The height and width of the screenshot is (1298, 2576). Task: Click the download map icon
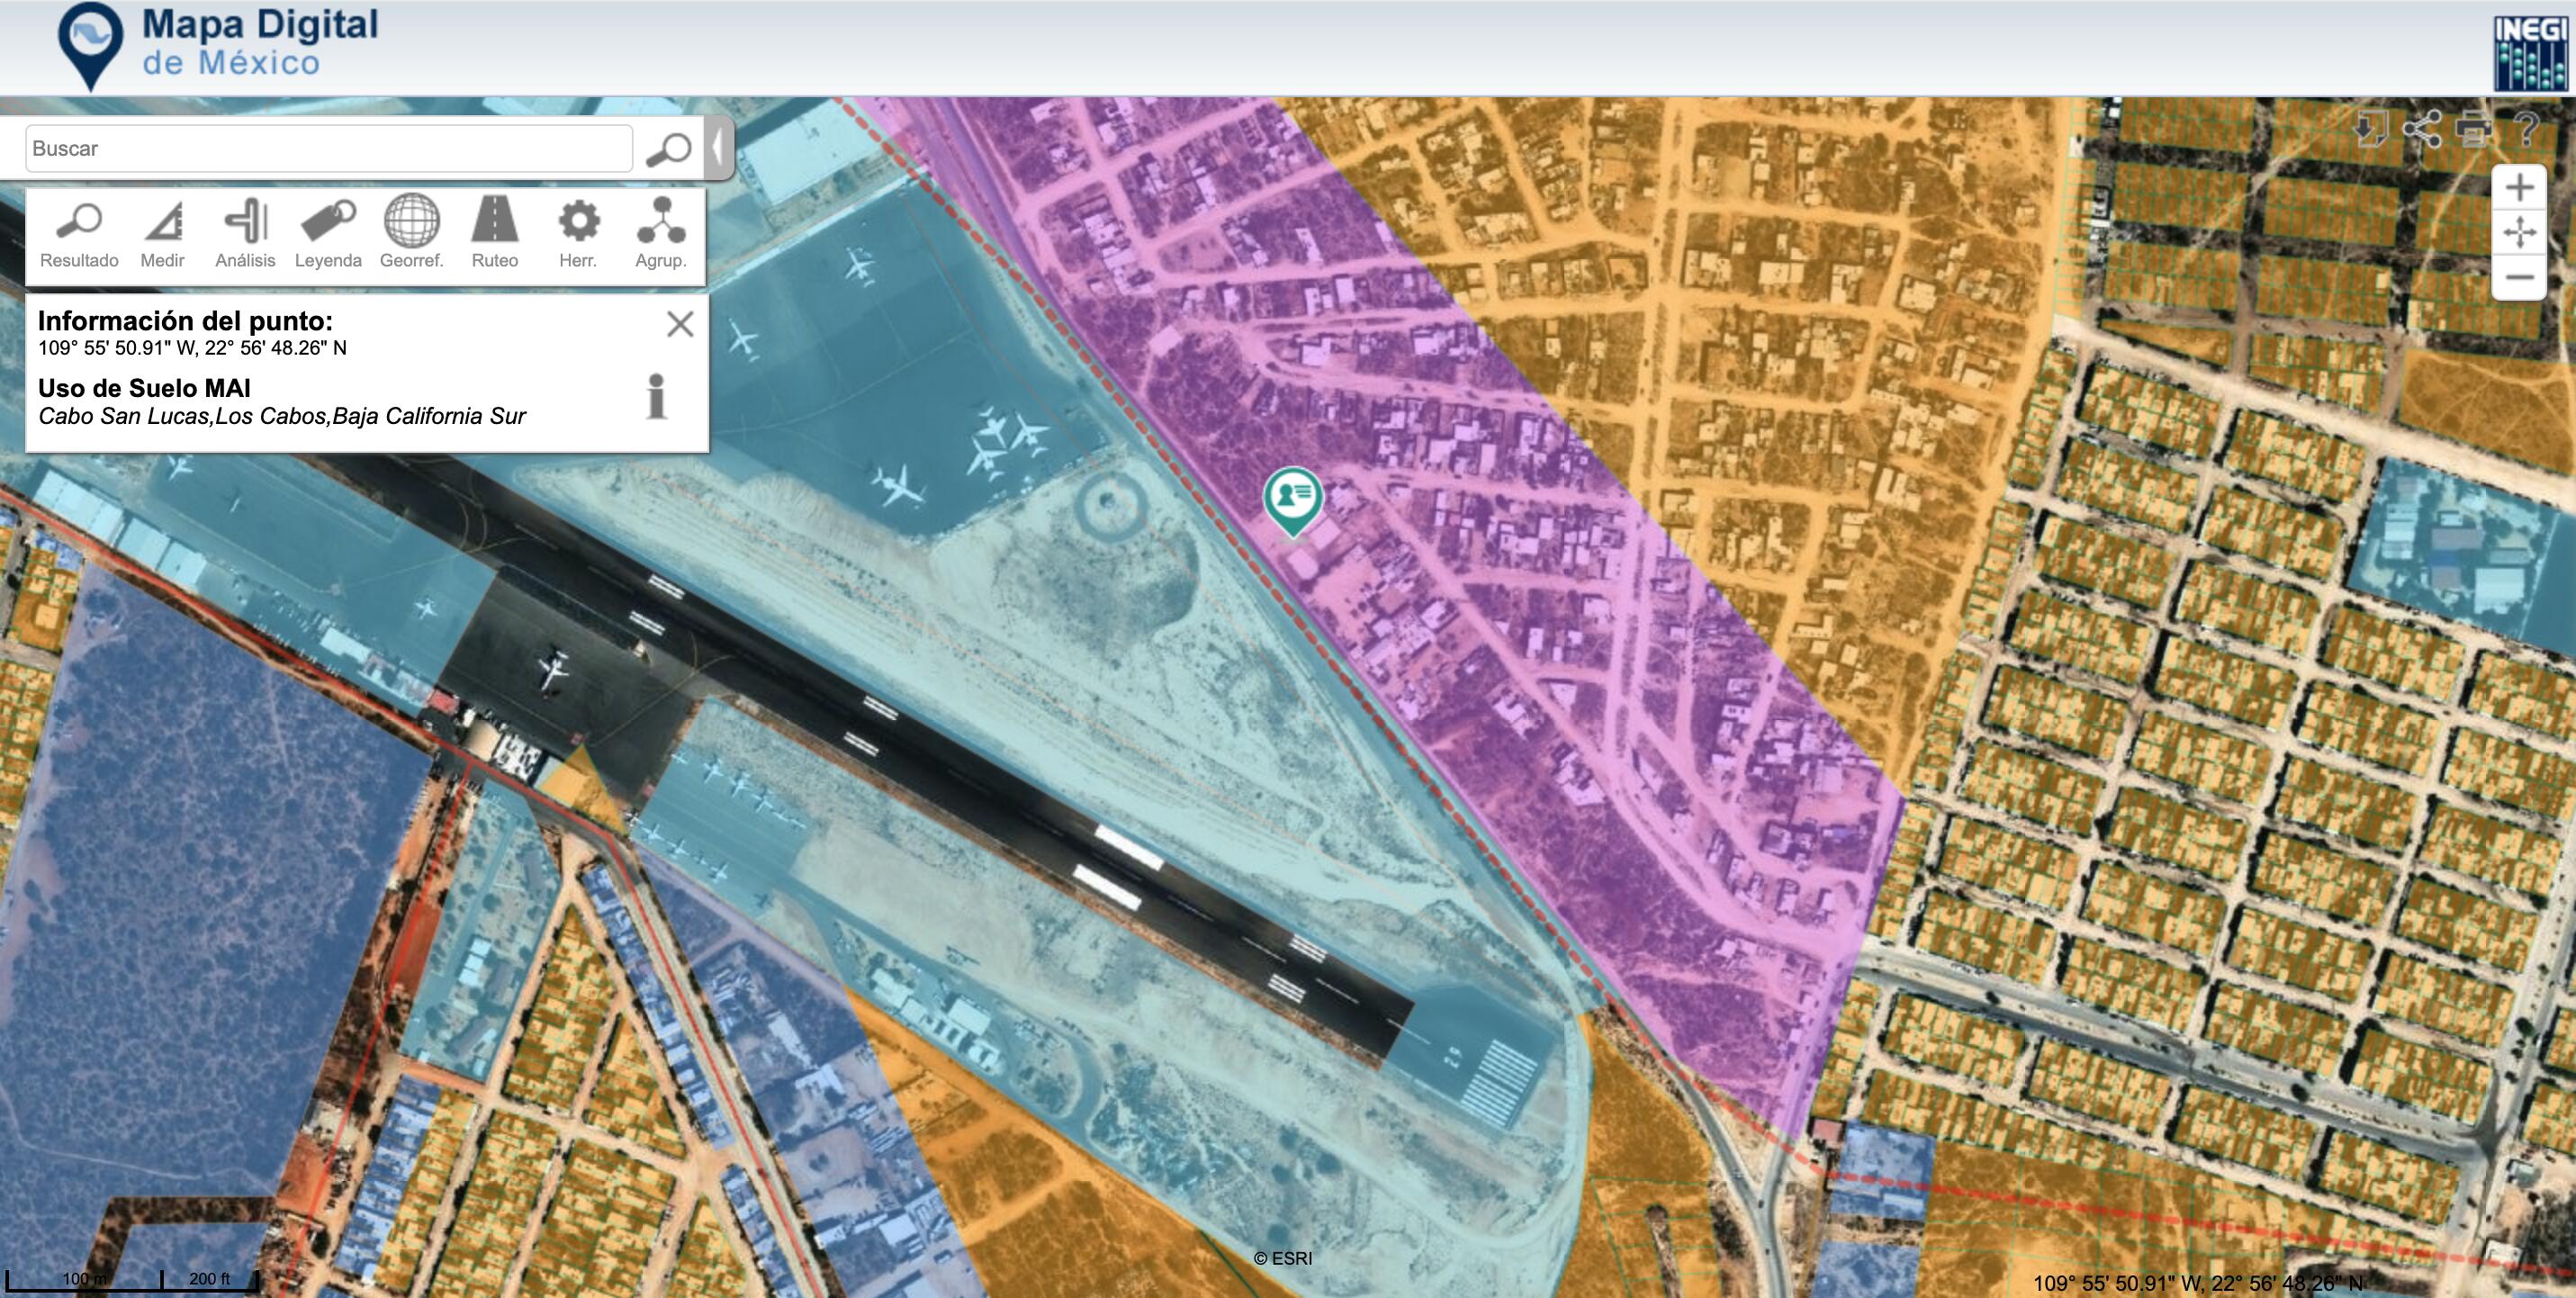[x=2370, y=128]
